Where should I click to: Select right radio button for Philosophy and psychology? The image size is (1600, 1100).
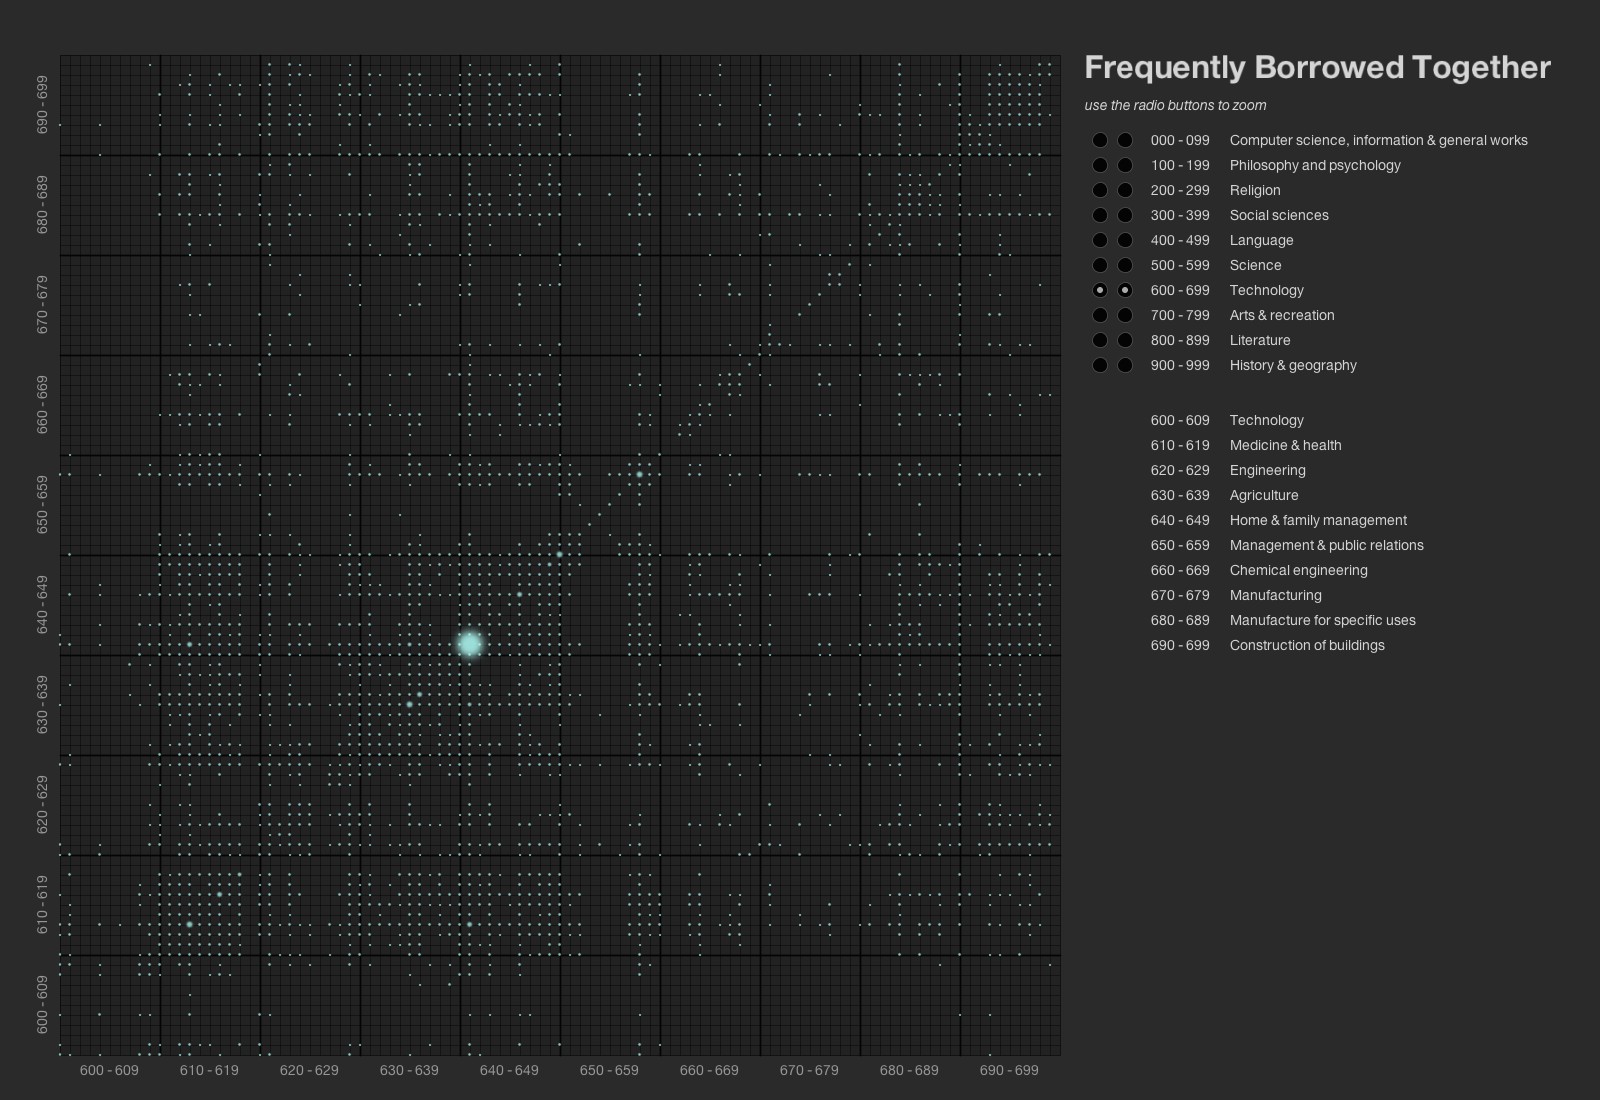1125,165
